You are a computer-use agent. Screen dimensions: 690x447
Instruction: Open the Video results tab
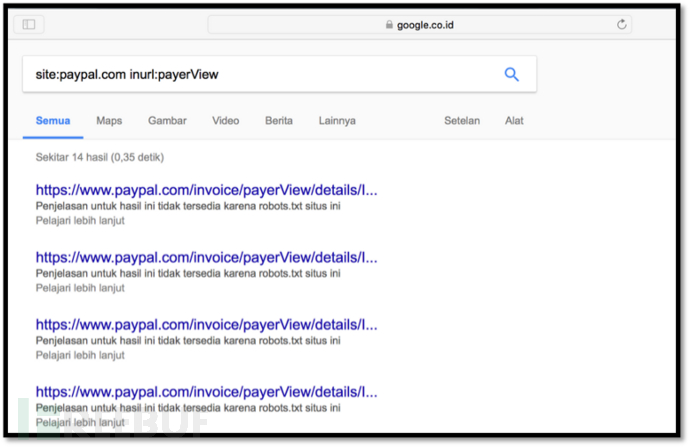[x=226, y=121]
